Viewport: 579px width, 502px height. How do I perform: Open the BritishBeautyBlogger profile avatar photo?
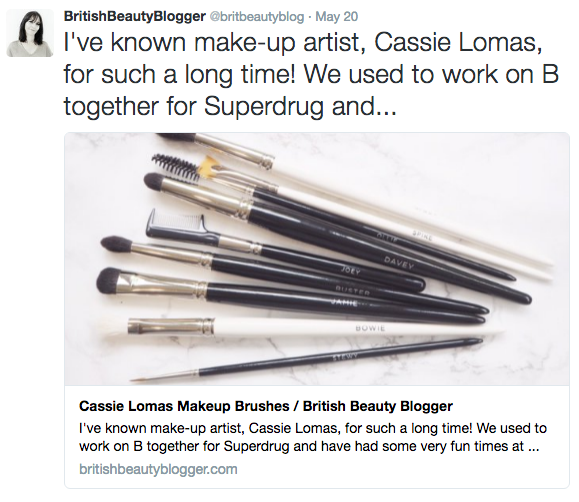[x=30, y=33]
